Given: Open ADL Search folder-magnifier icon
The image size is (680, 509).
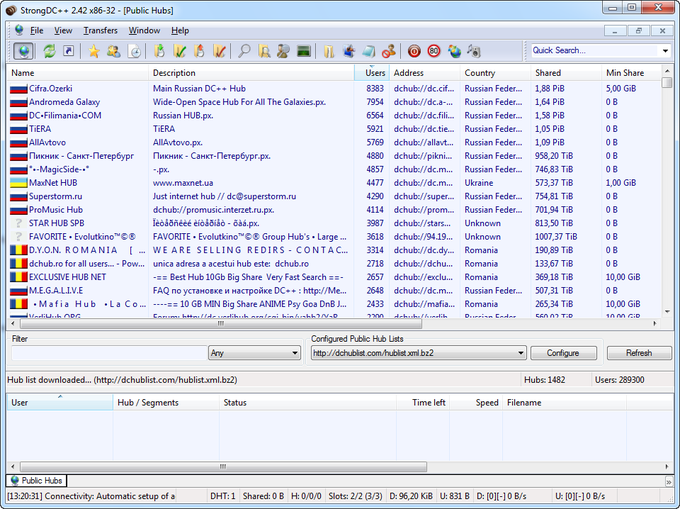Looking at the screenshot, I should (x=264, y=51).
